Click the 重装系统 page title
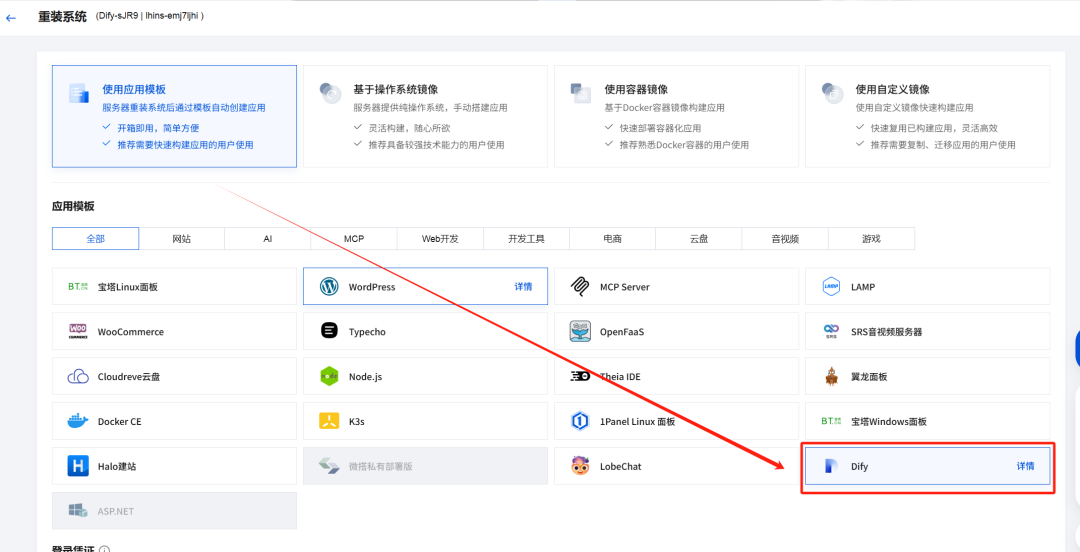 pyautogui.click(x=62, y=17)
